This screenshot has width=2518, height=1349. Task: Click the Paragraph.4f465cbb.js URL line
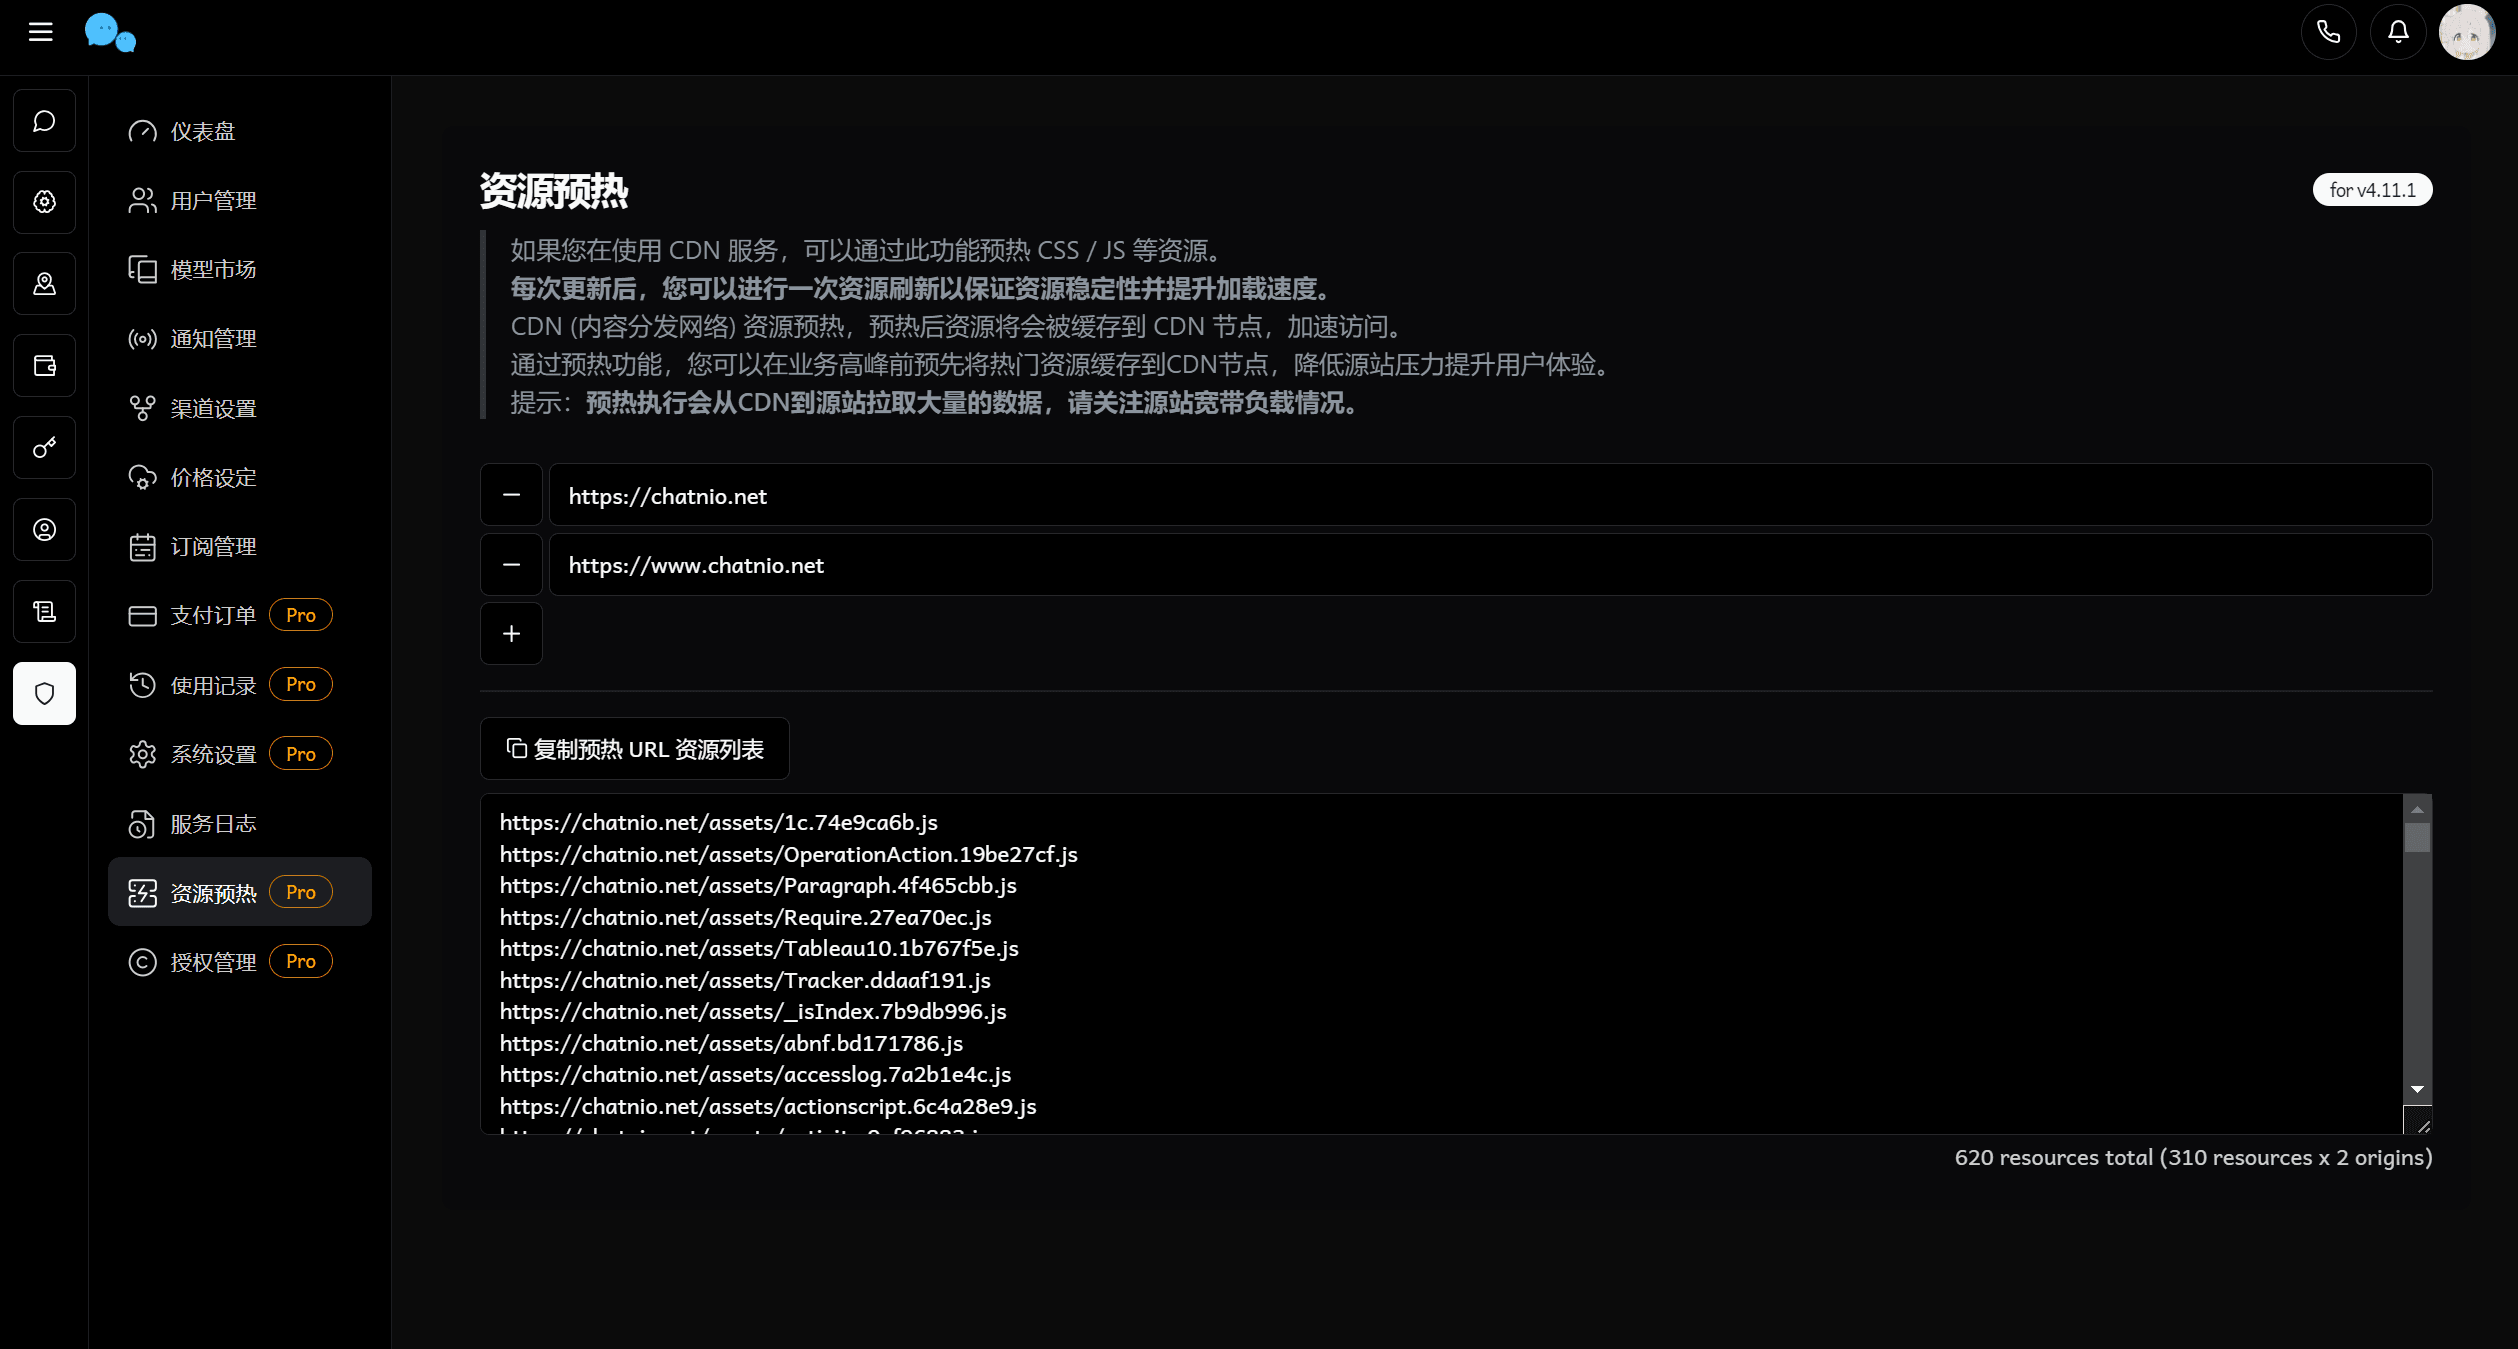point(758,885)
